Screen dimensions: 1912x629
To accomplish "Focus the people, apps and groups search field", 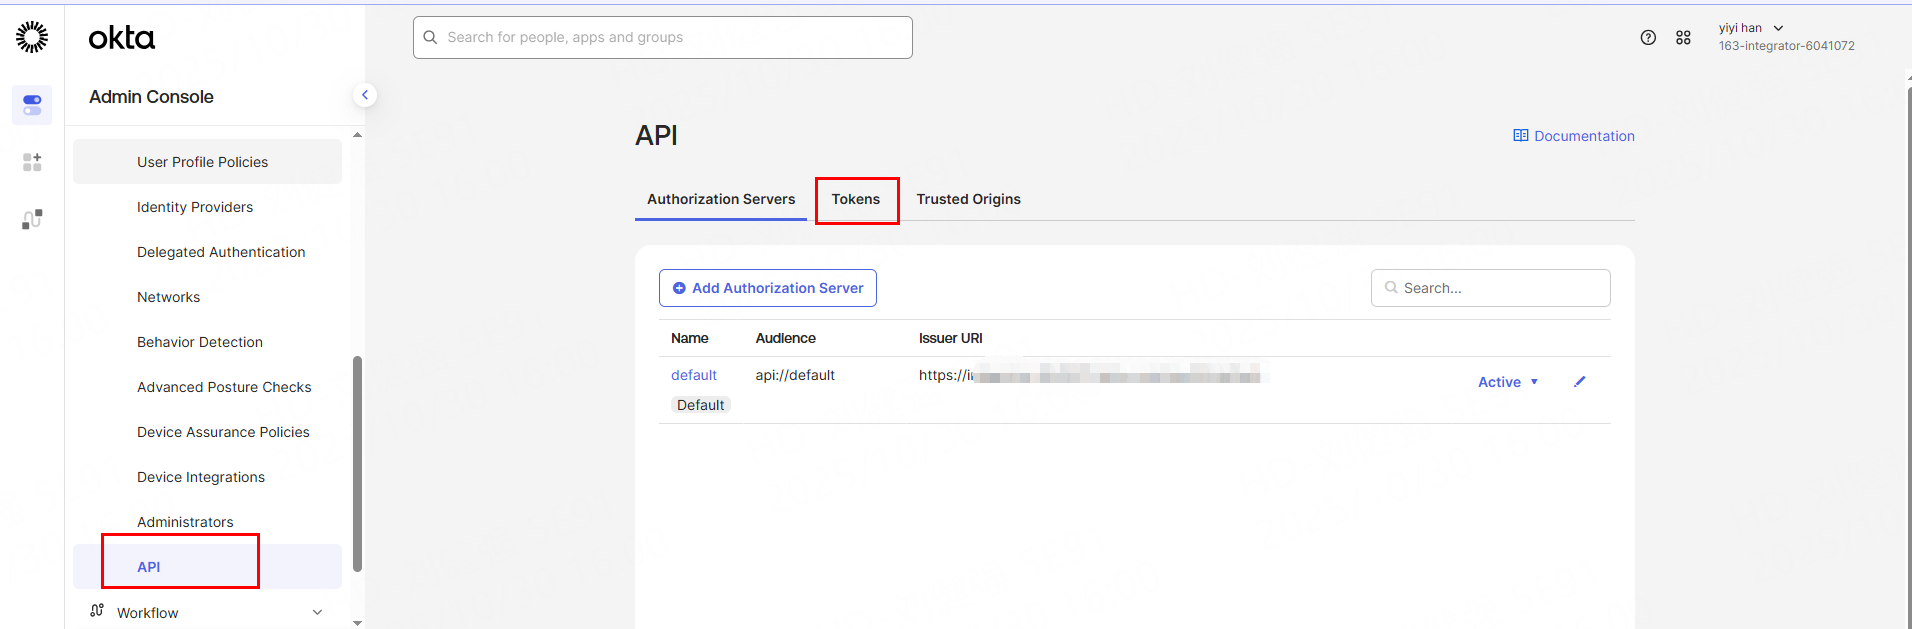I will pos(662,38).
